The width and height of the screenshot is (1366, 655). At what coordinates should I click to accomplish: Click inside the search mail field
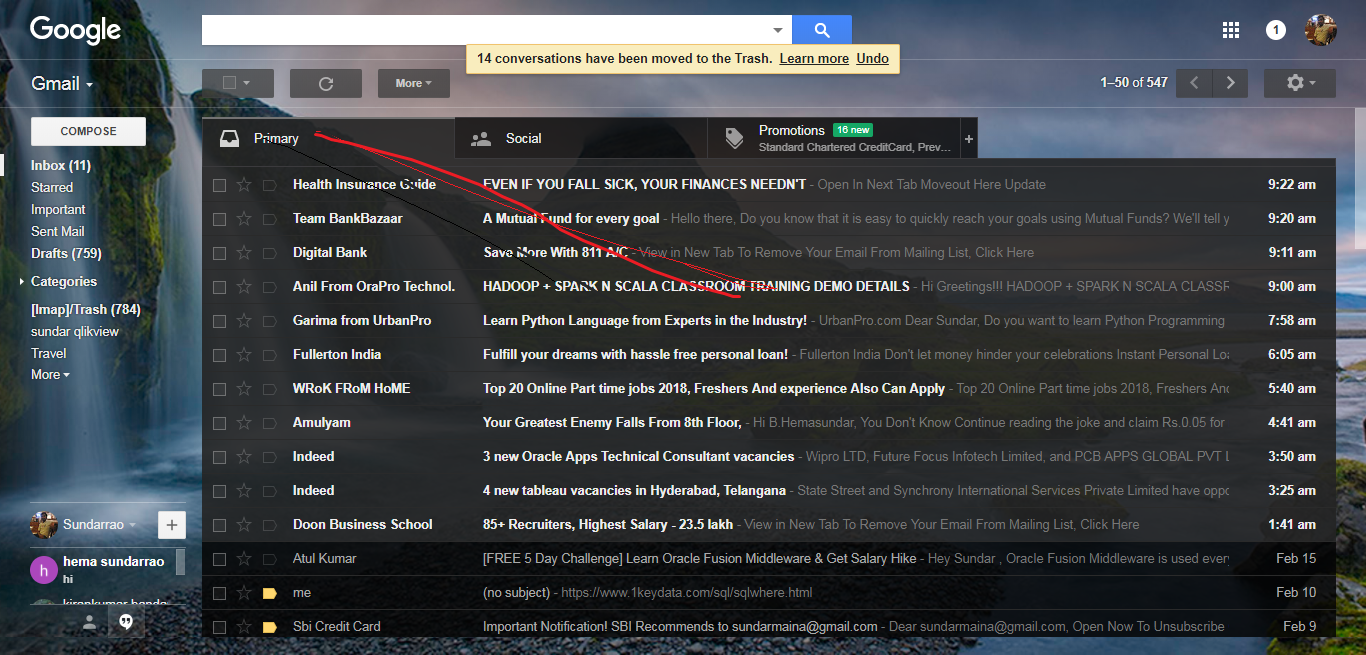[x=485, y=30]
